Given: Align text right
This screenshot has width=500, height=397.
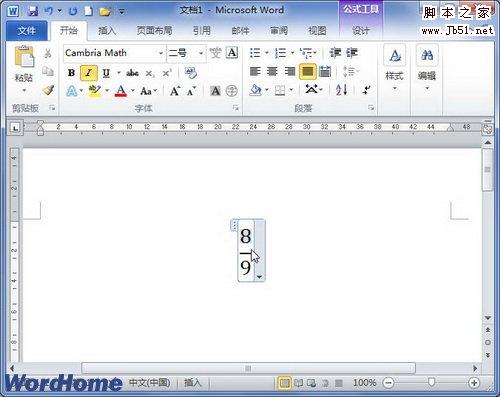Looking at the screenshot, I should click(x=290, y=71).
